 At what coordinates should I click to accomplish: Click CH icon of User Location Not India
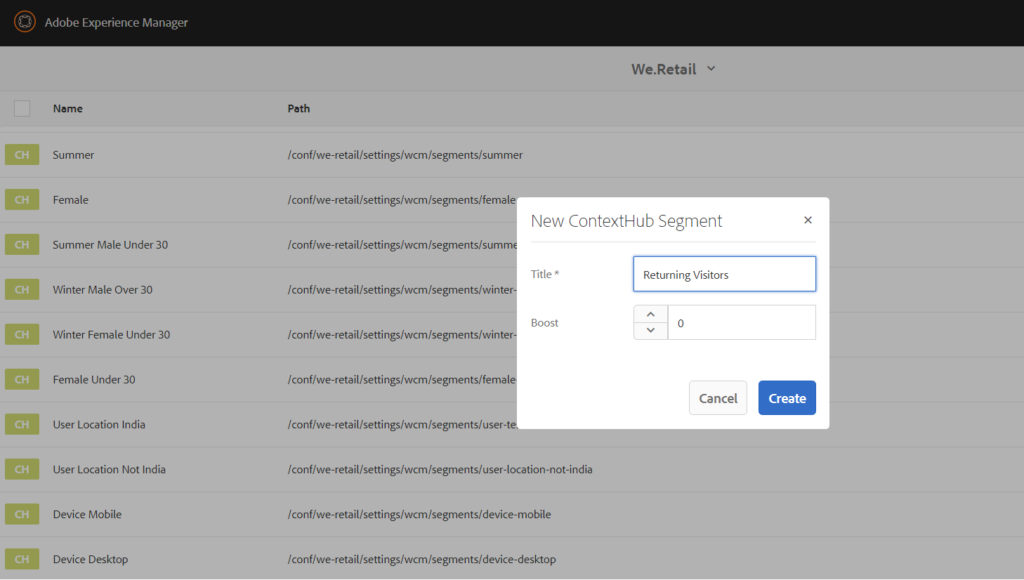click(22, 469)
